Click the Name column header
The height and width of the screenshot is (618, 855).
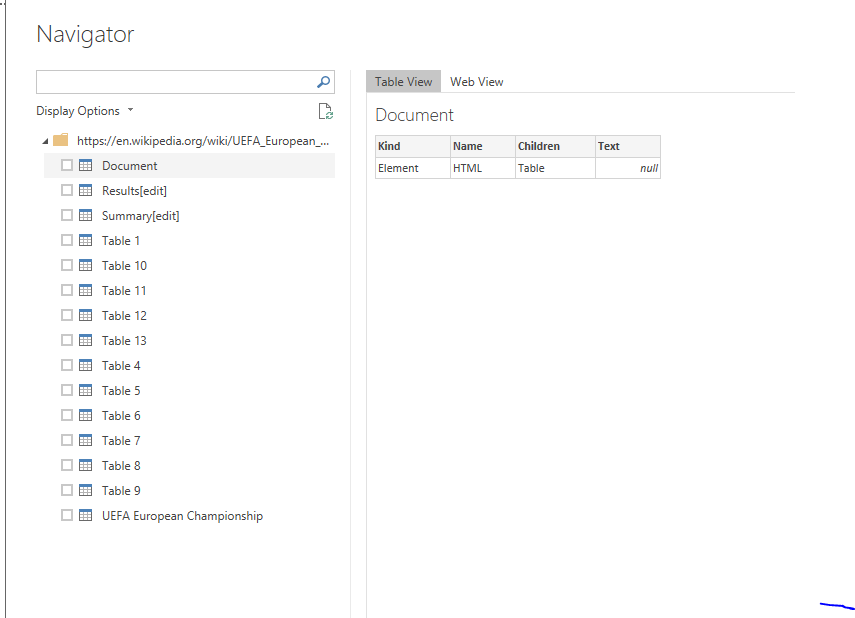483,146
